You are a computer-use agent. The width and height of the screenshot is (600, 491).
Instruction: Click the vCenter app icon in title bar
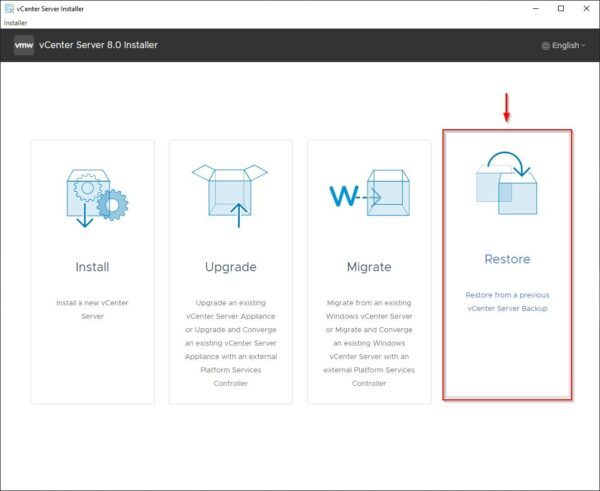(x=9, y=8)
